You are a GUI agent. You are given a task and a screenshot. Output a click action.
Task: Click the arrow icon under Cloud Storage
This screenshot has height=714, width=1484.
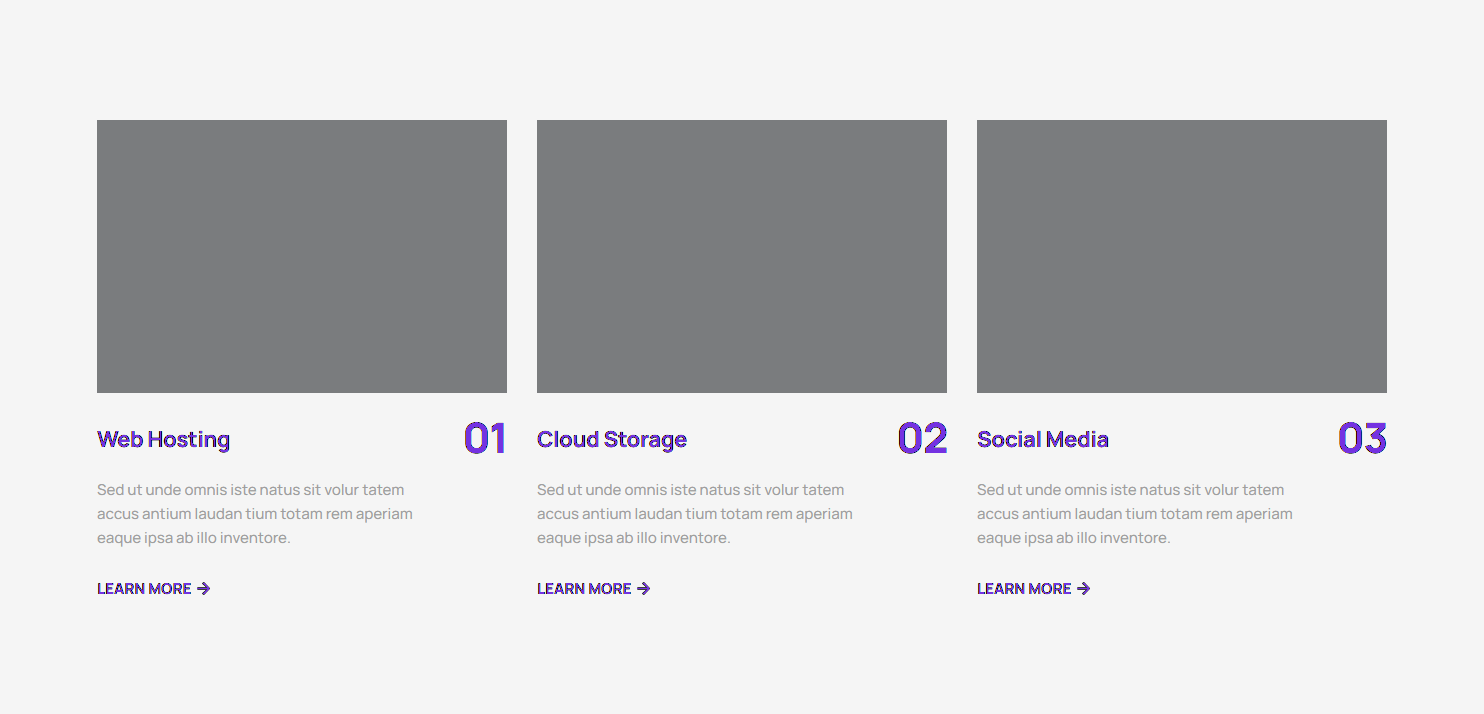pos(644,589)
